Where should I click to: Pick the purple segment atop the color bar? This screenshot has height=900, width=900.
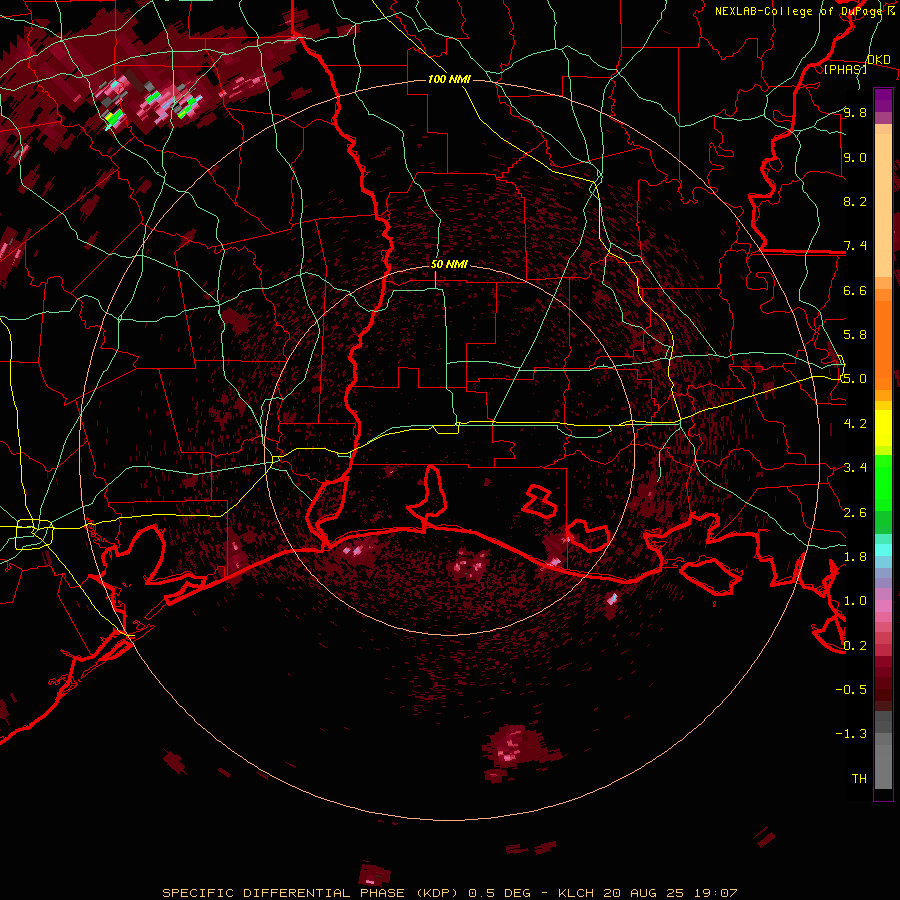[883, 100]
